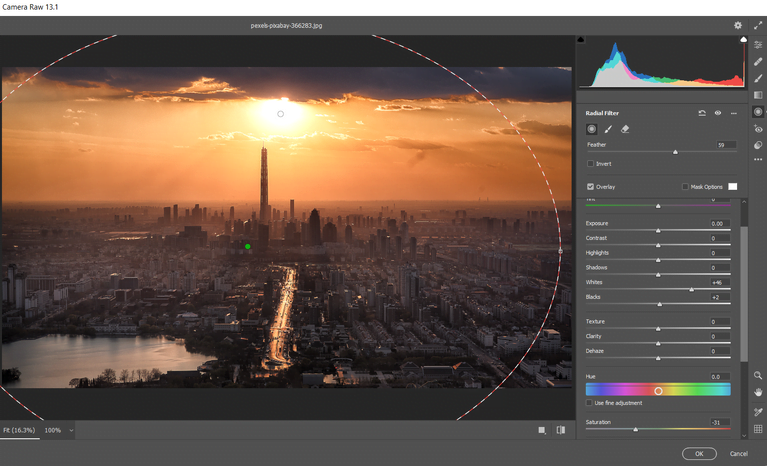This screenshot has height=466, width=767.
Task: Select the Graduated Filter tool
Action: pos(758,95)
